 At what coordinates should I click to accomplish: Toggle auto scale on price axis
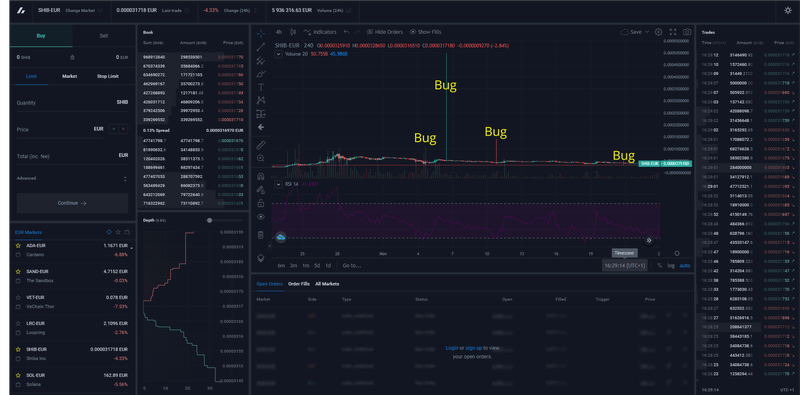[685, 265]
